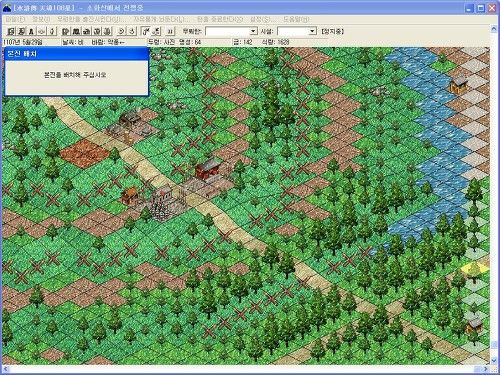Expand the 무력한 dropdown arrow
Screen dimensions: 500x375
click(253, 31)
